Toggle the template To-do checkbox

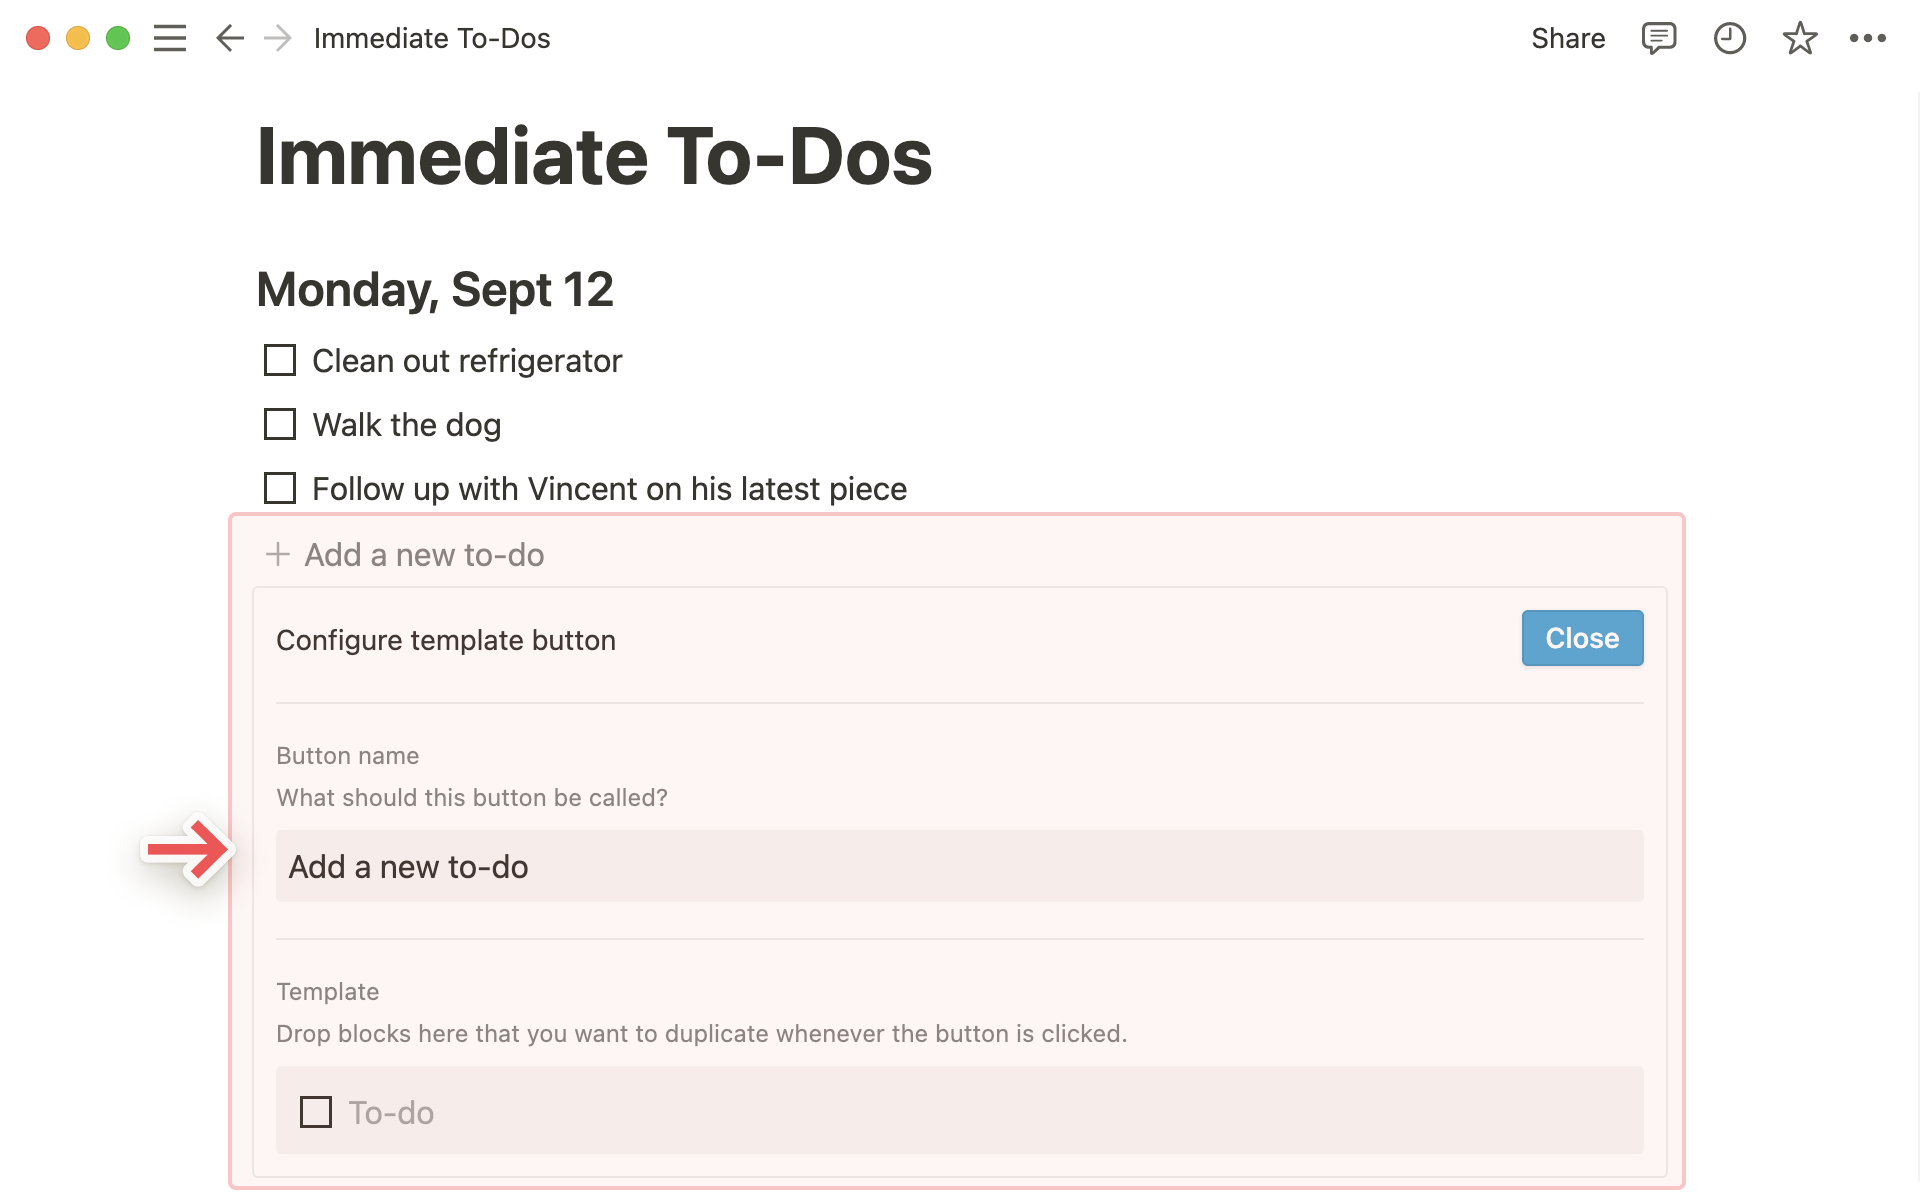tap(316, 1112)
